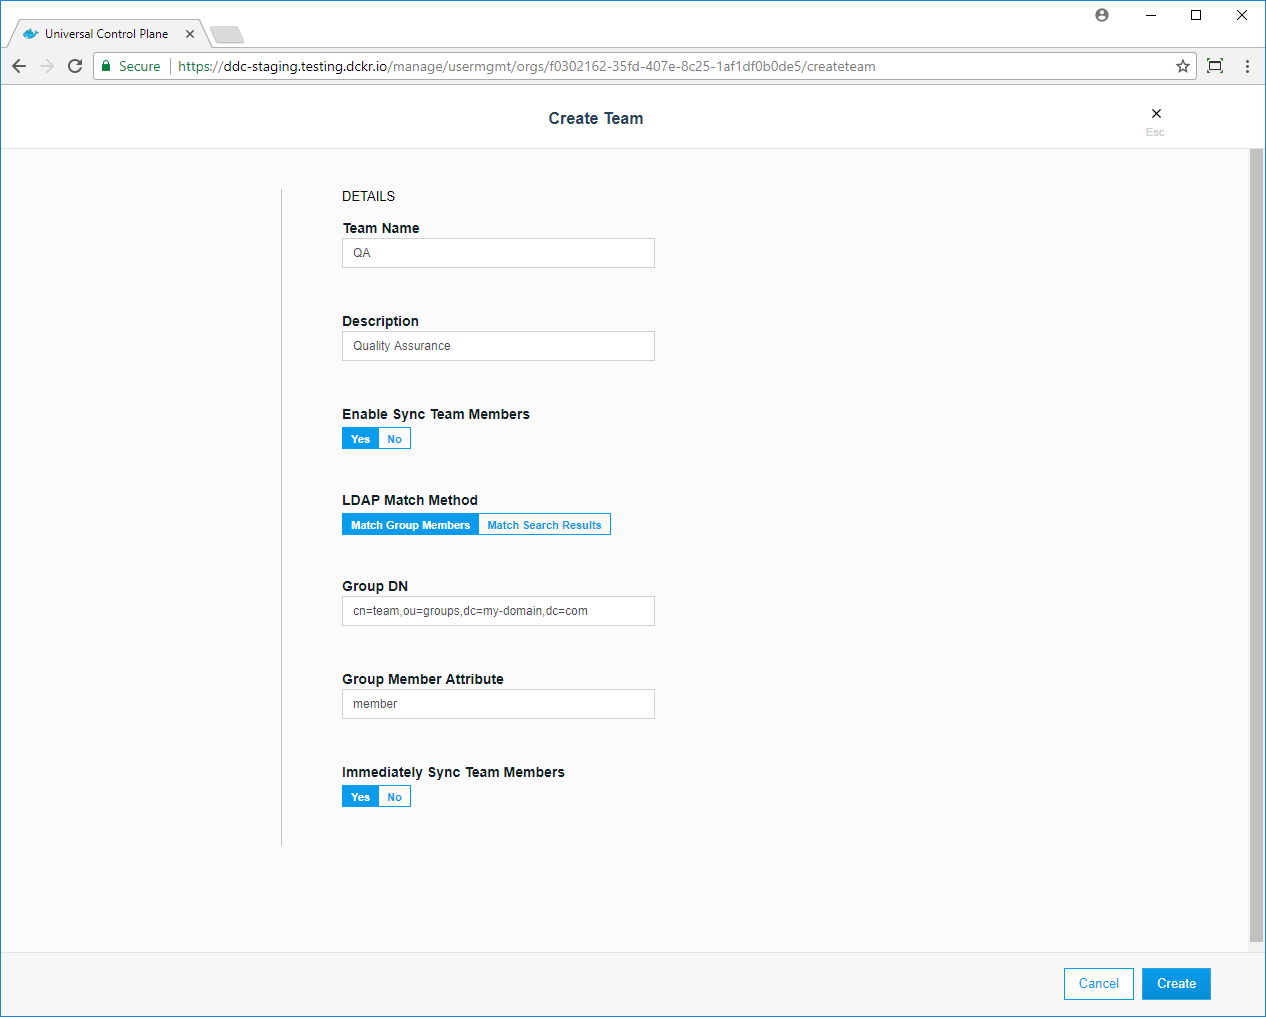Switch to Universal Control Plane tab
This screenshot has width=1266, height=1017.
pos(106,34)
